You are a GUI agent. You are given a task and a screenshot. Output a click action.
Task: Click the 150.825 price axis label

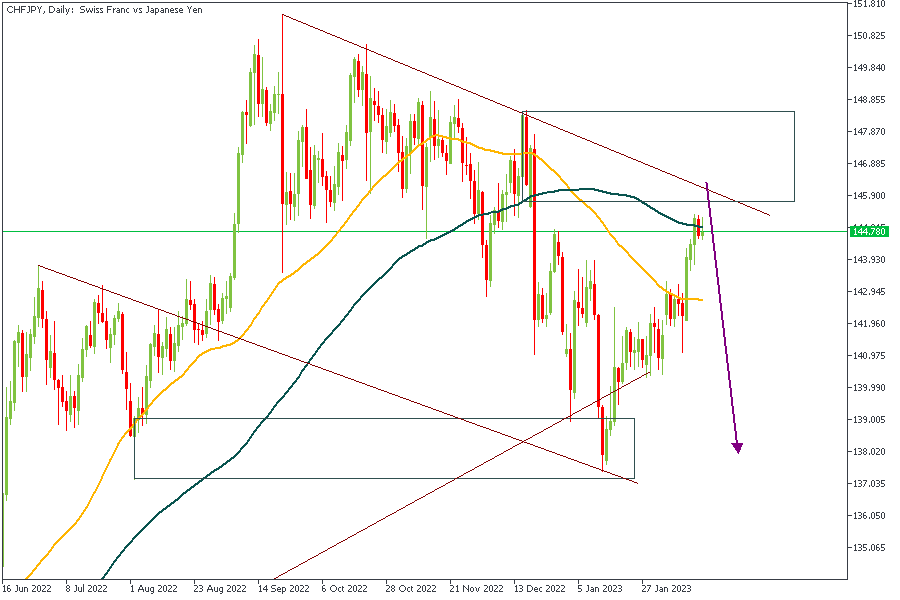(x=869, y=36)
